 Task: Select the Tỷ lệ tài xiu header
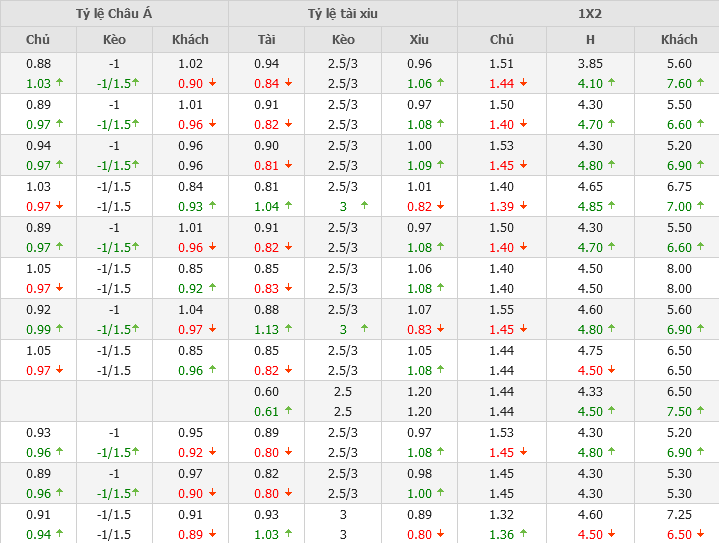pos(343,14)
